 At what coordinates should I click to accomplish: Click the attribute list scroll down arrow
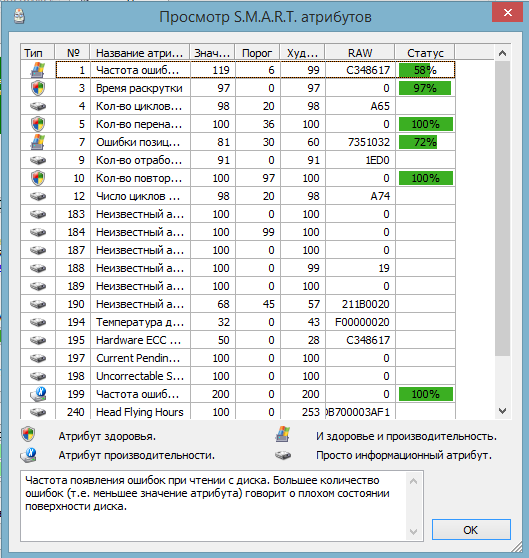[502, 411]
